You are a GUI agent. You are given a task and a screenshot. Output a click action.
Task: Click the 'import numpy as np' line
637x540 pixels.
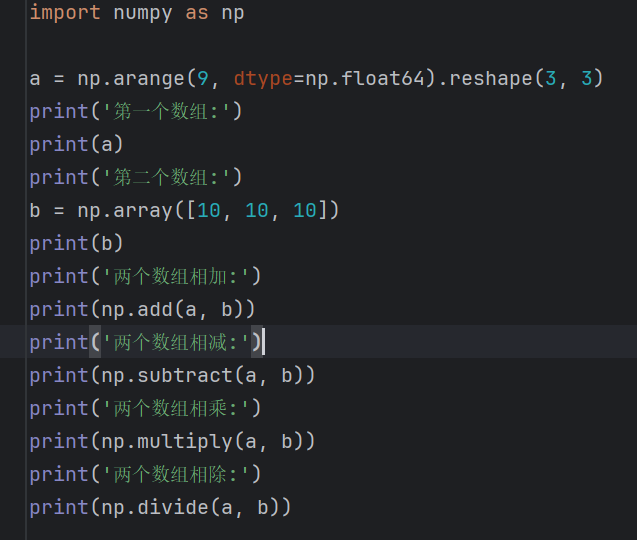(137, 13)
